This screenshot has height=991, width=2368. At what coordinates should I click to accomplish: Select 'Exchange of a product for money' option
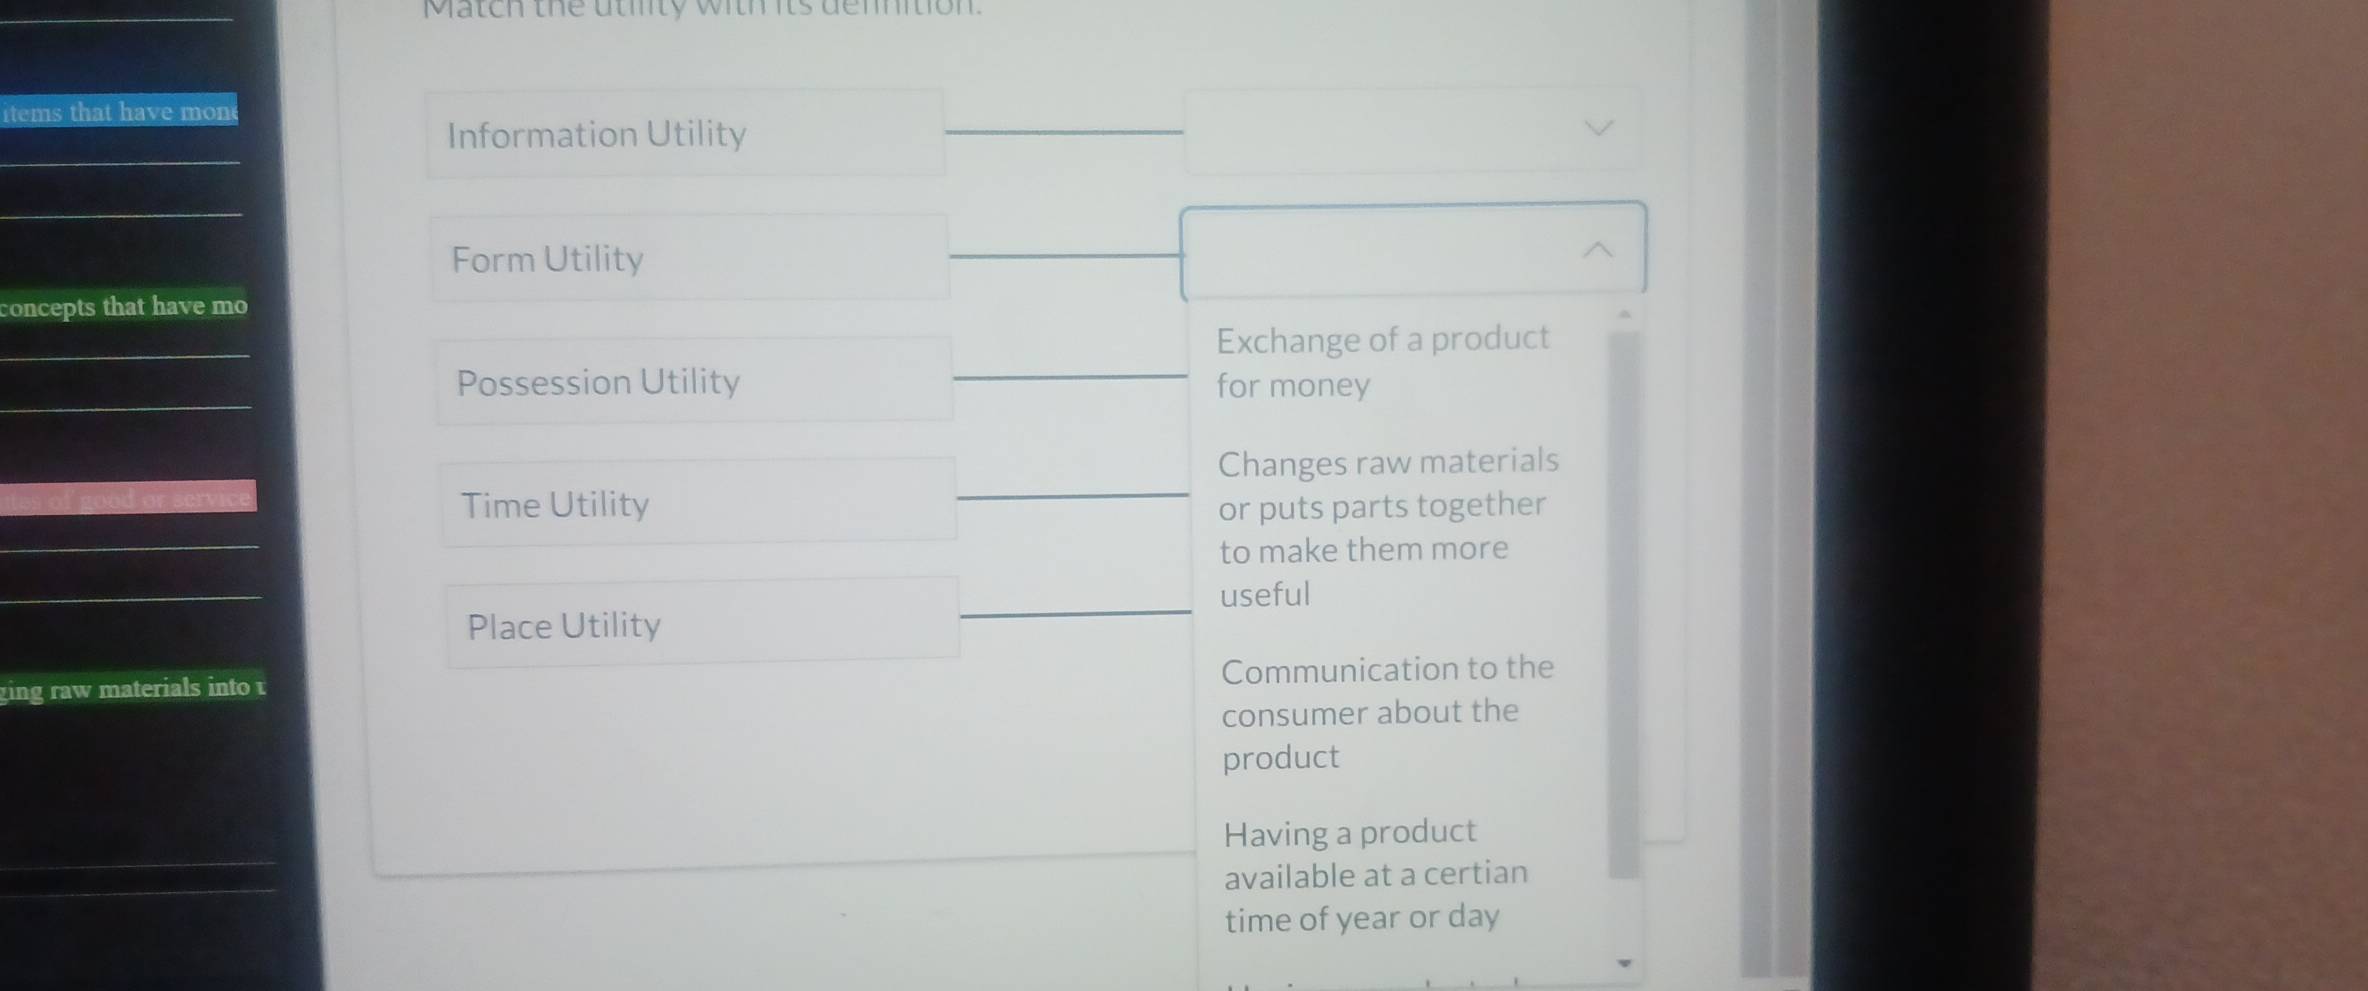pyautogui.click(x=1383, y=362)
